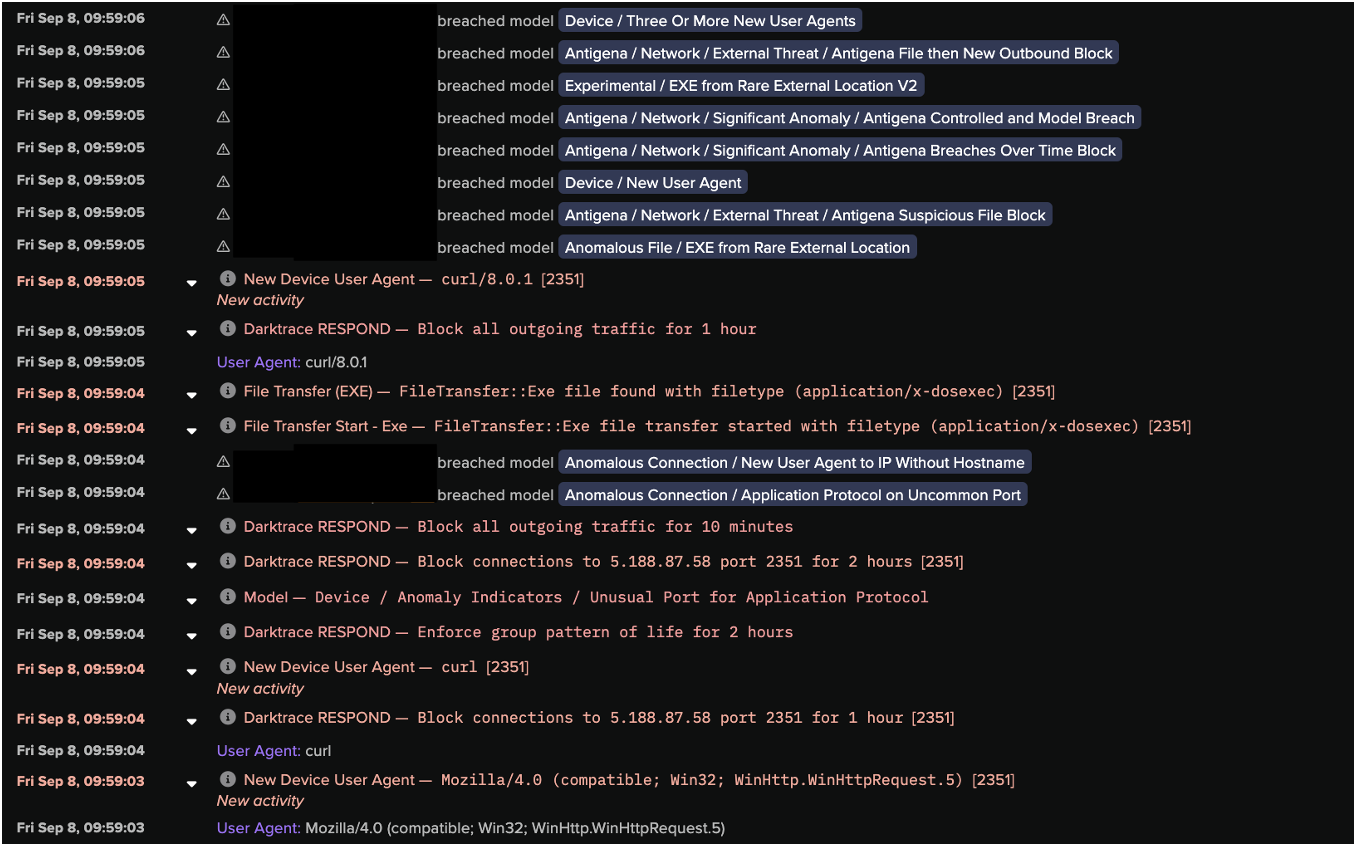Click info icon for Enforce group pattern of life

(227, 632)
